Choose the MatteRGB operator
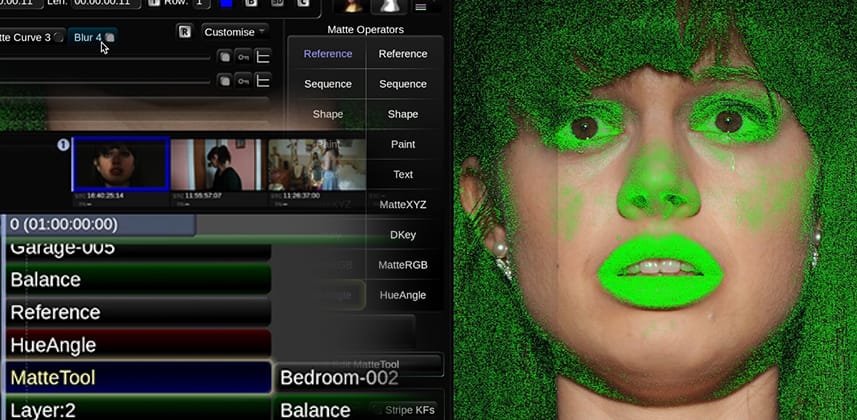Viewport: 857px width, 420px height. [x=403, y=265]
